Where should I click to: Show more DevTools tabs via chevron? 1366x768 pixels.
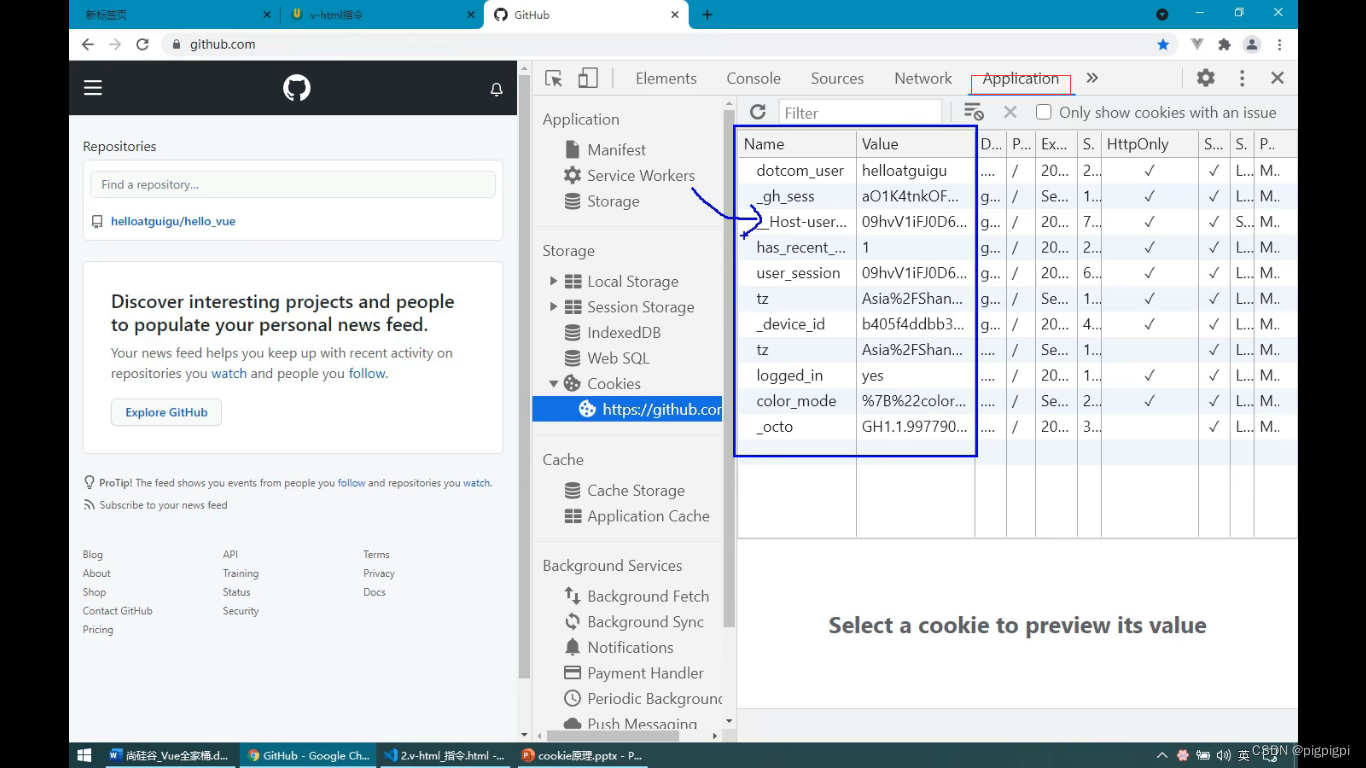[1092, 78]
